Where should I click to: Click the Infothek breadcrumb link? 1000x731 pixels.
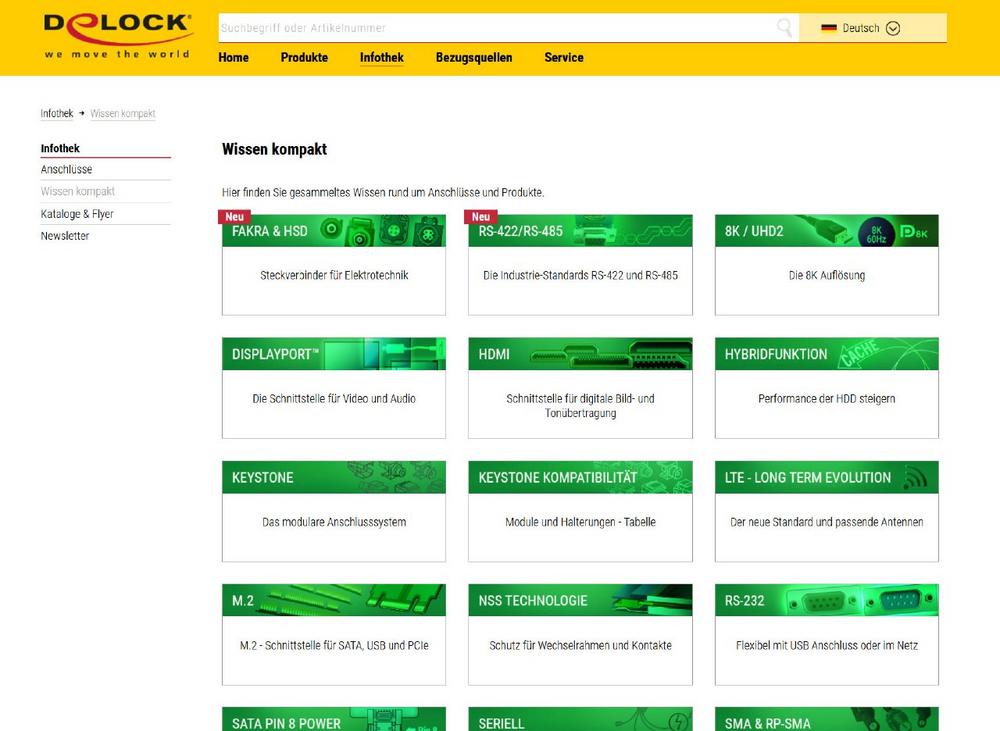(57, 114)
